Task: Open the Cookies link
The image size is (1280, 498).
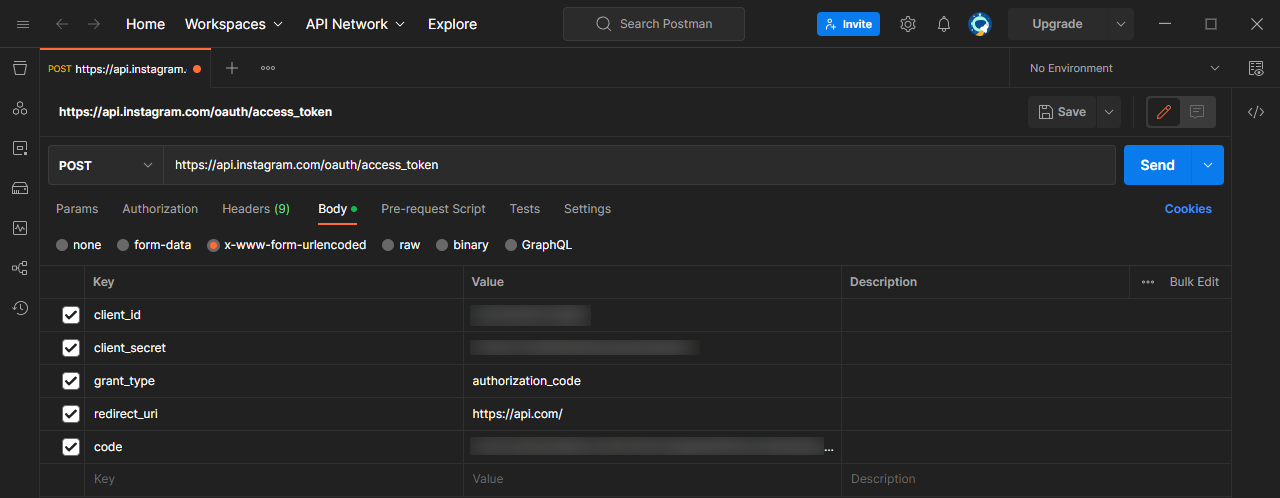Action: coord(1188,209)
